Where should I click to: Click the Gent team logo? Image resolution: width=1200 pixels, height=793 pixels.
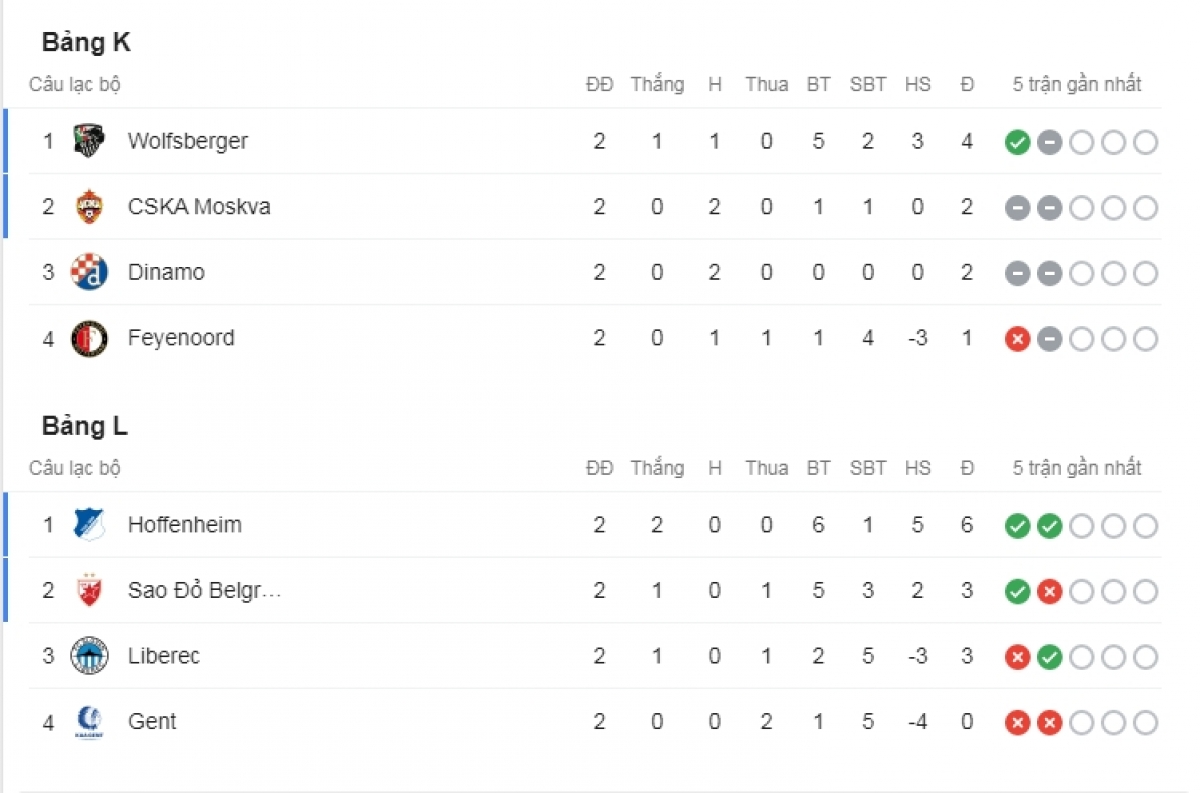[x=89, y=722]
